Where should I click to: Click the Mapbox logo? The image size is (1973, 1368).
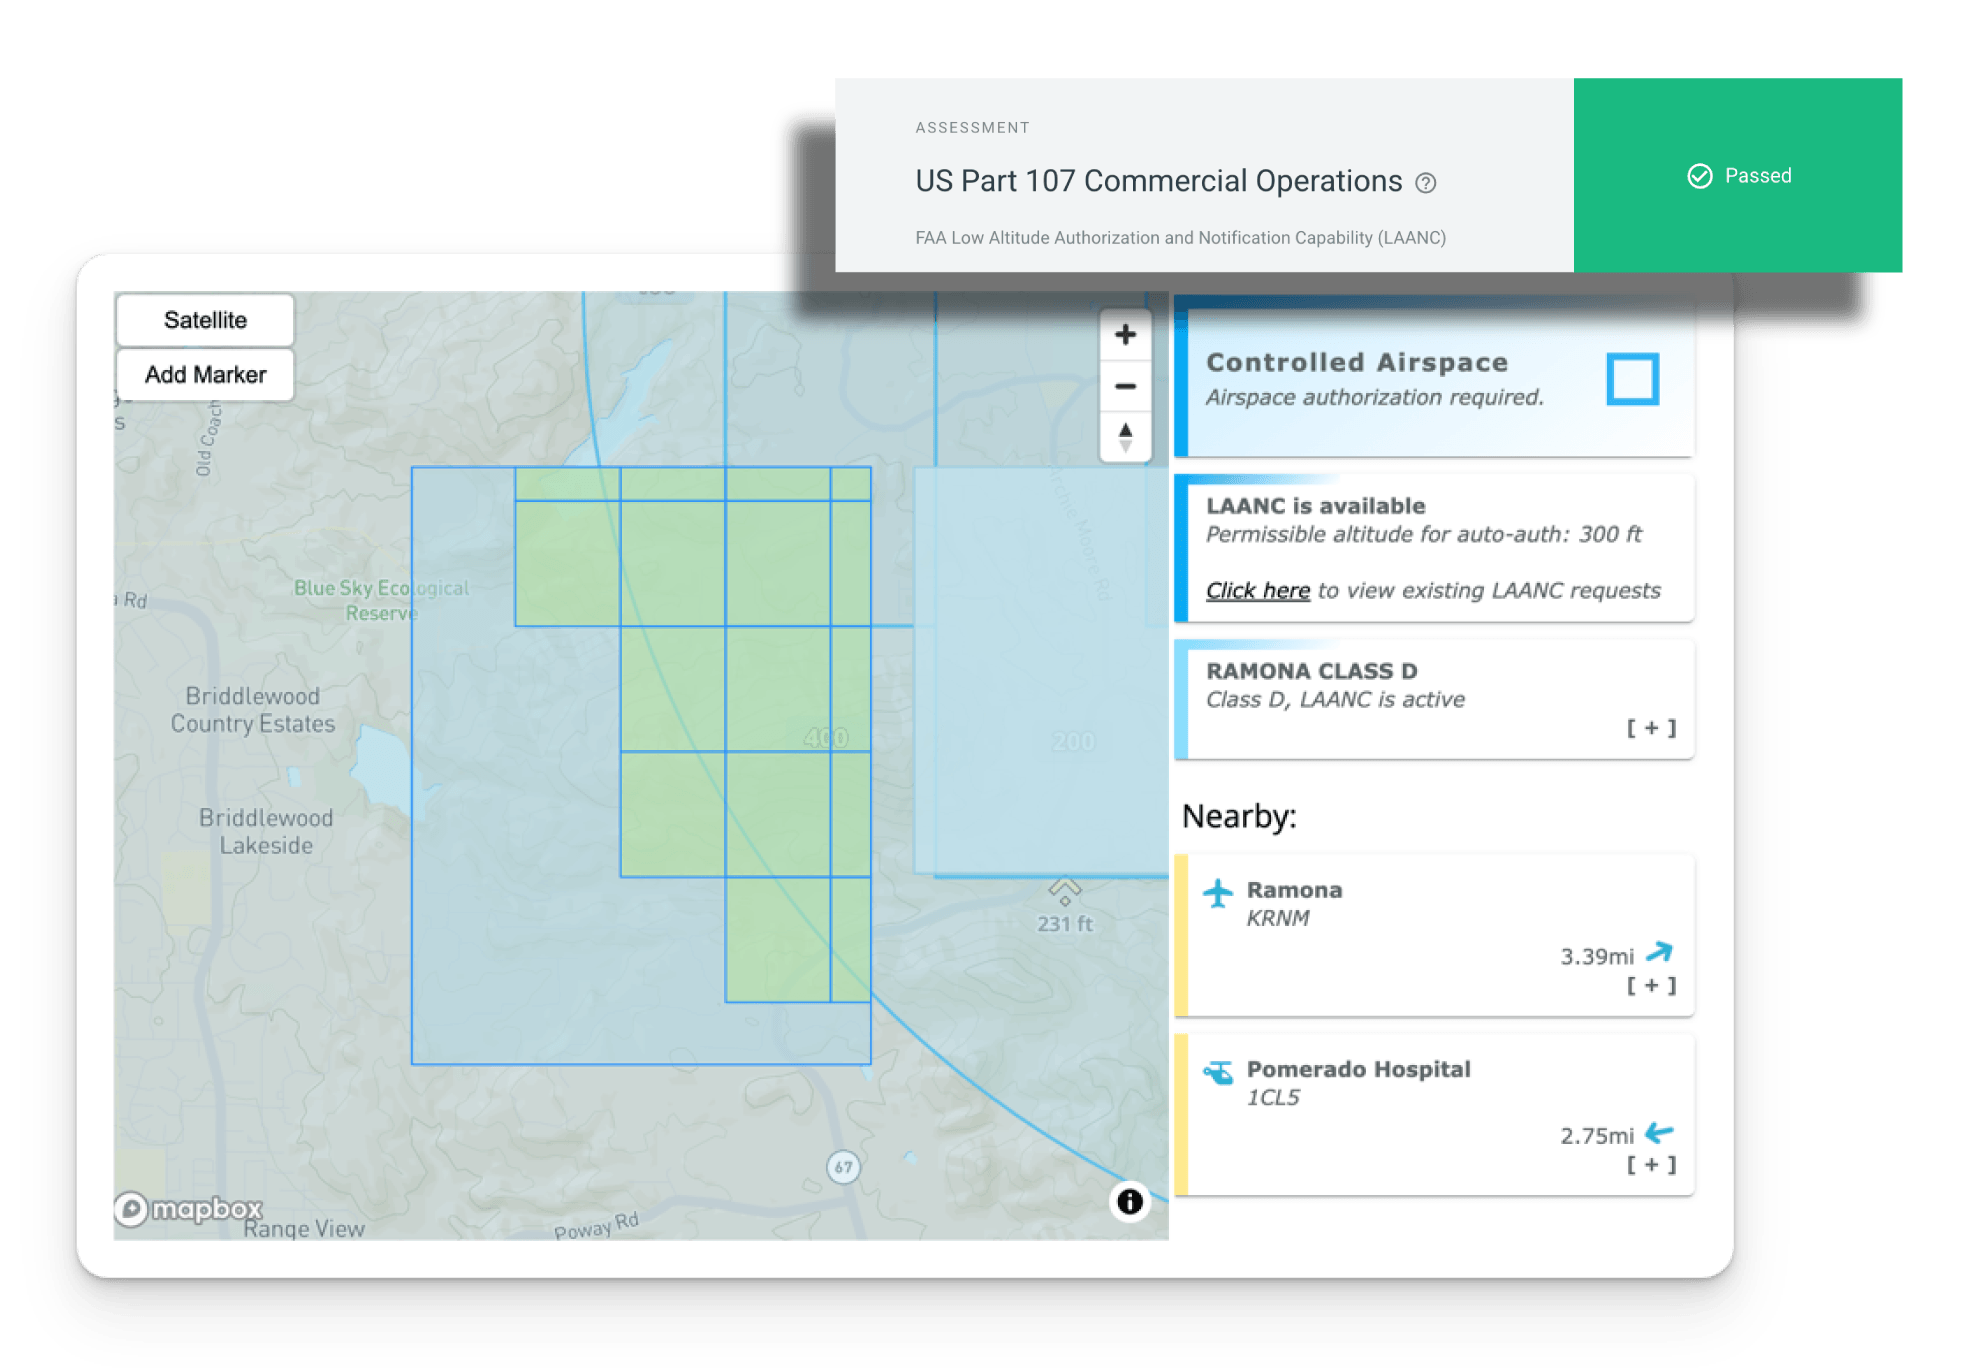point(188,1209)
